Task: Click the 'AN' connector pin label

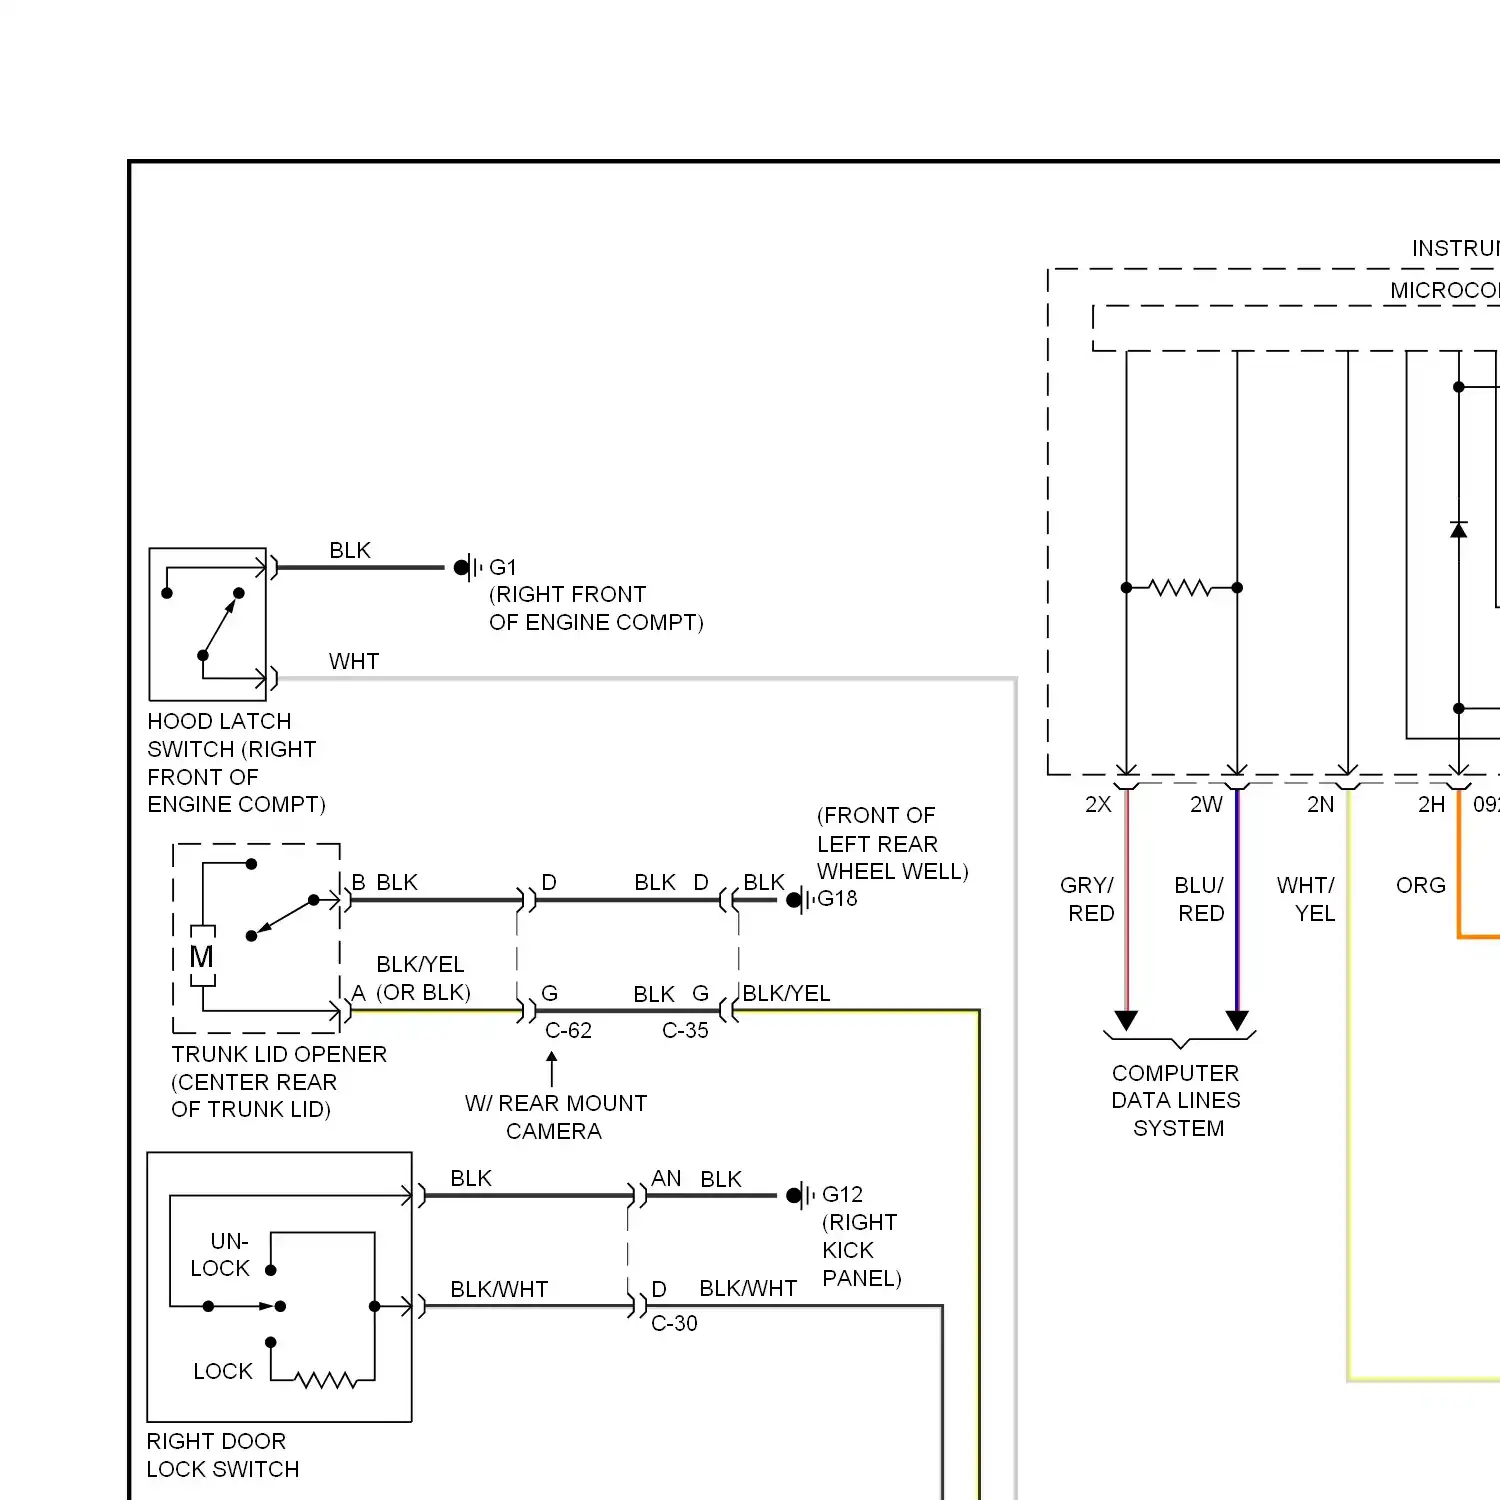Action: click(666, 1178)
